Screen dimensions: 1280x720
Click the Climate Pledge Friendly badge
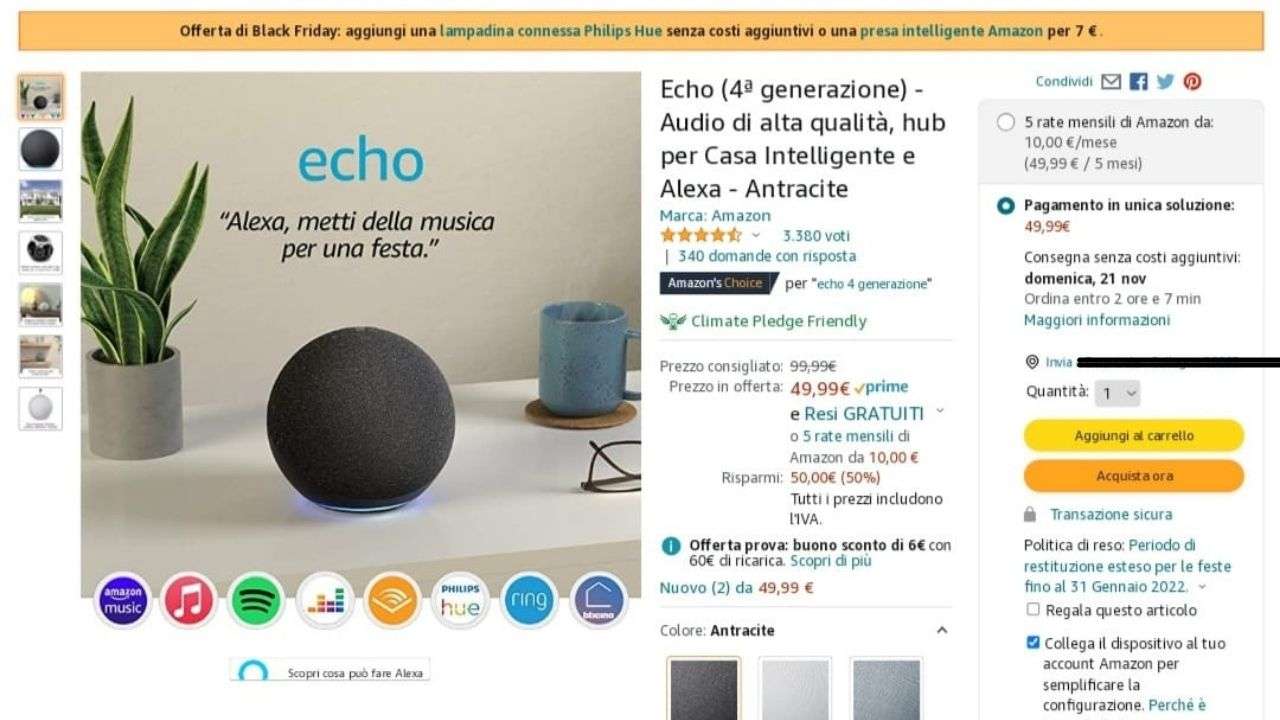tap(763, 321)
